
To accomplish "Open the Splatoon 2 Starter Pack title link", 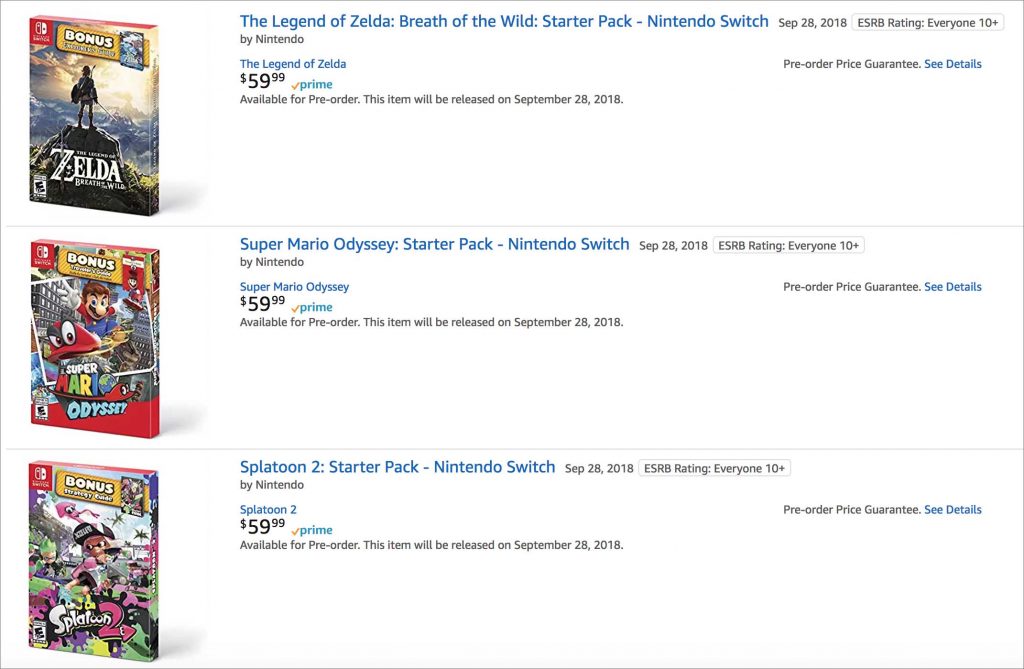I will click(397, 467).
